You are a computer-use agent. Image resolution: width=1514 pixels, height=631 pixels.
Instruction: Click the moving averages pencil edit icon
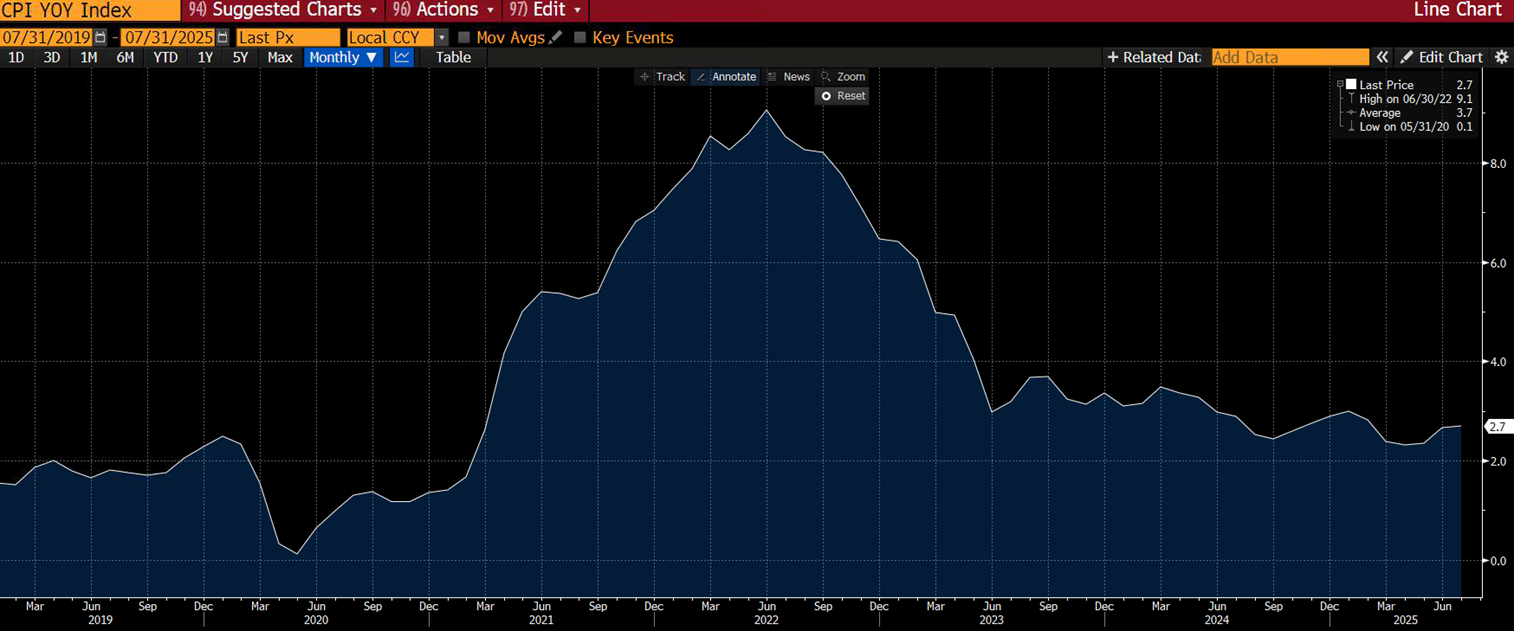555,37
